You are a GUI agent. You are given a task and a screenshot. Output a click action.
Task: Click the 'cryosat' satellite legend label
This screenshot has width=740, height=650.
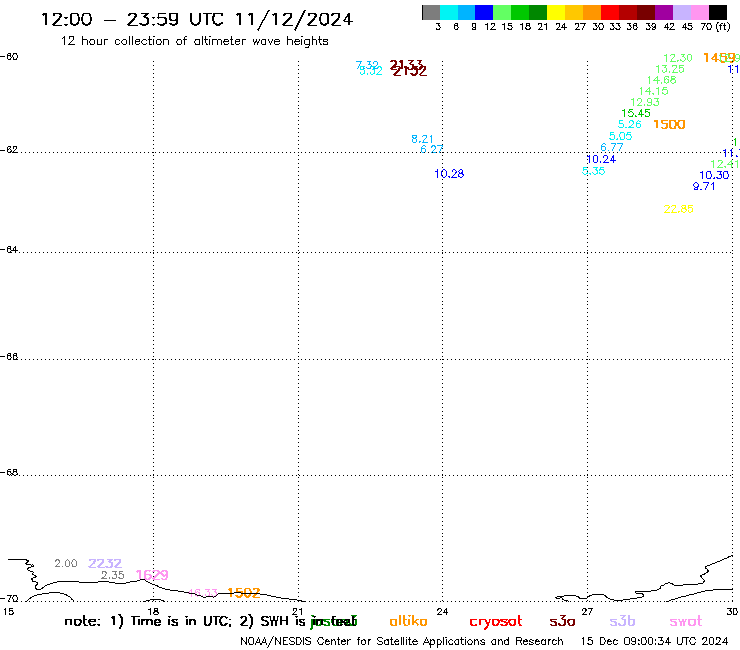pos(496,622)
